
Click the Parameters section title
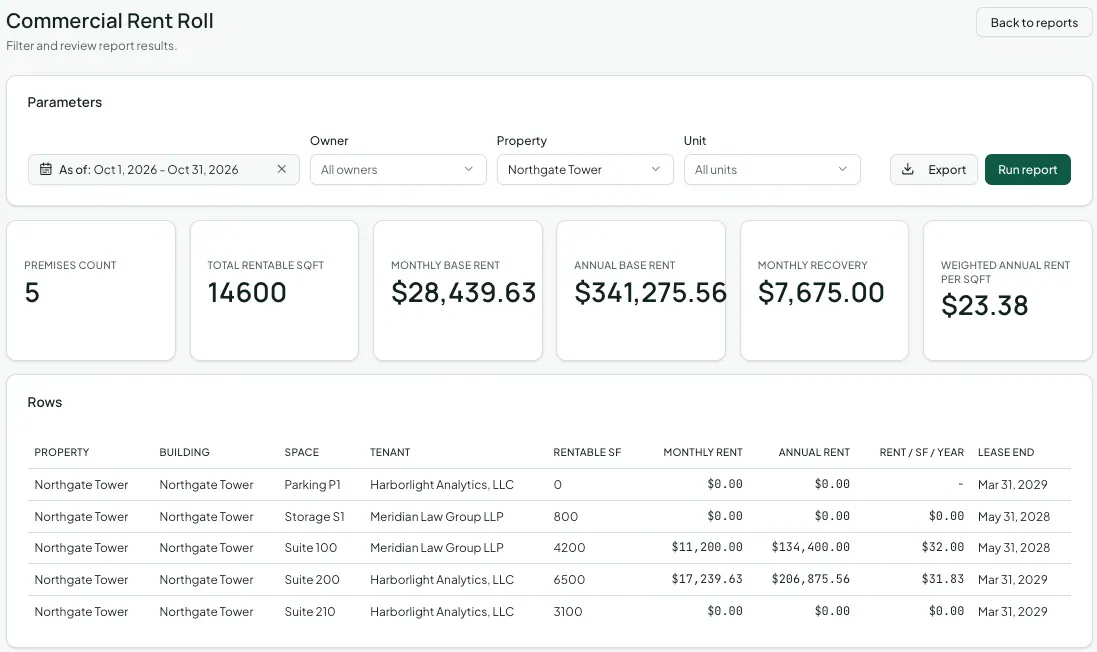point(64,102)
